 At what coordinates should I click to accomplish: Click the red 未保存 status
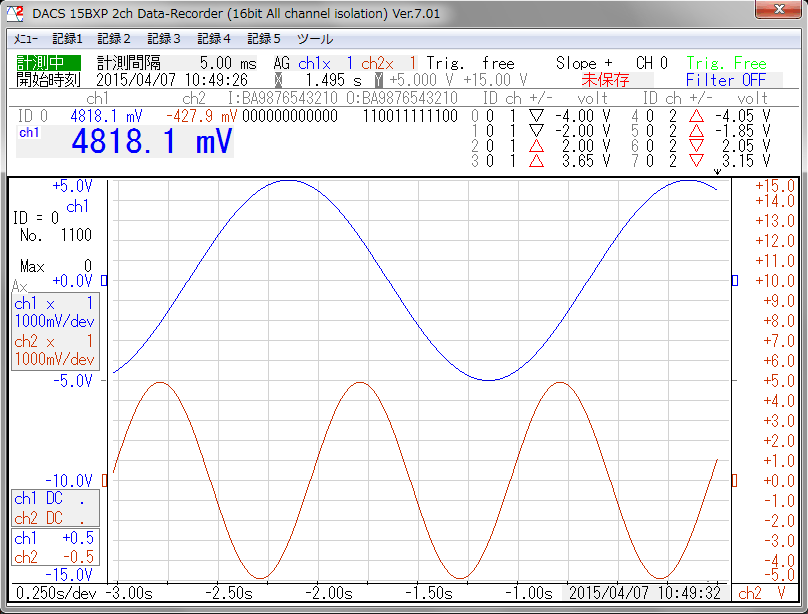(x=605, y=80)
